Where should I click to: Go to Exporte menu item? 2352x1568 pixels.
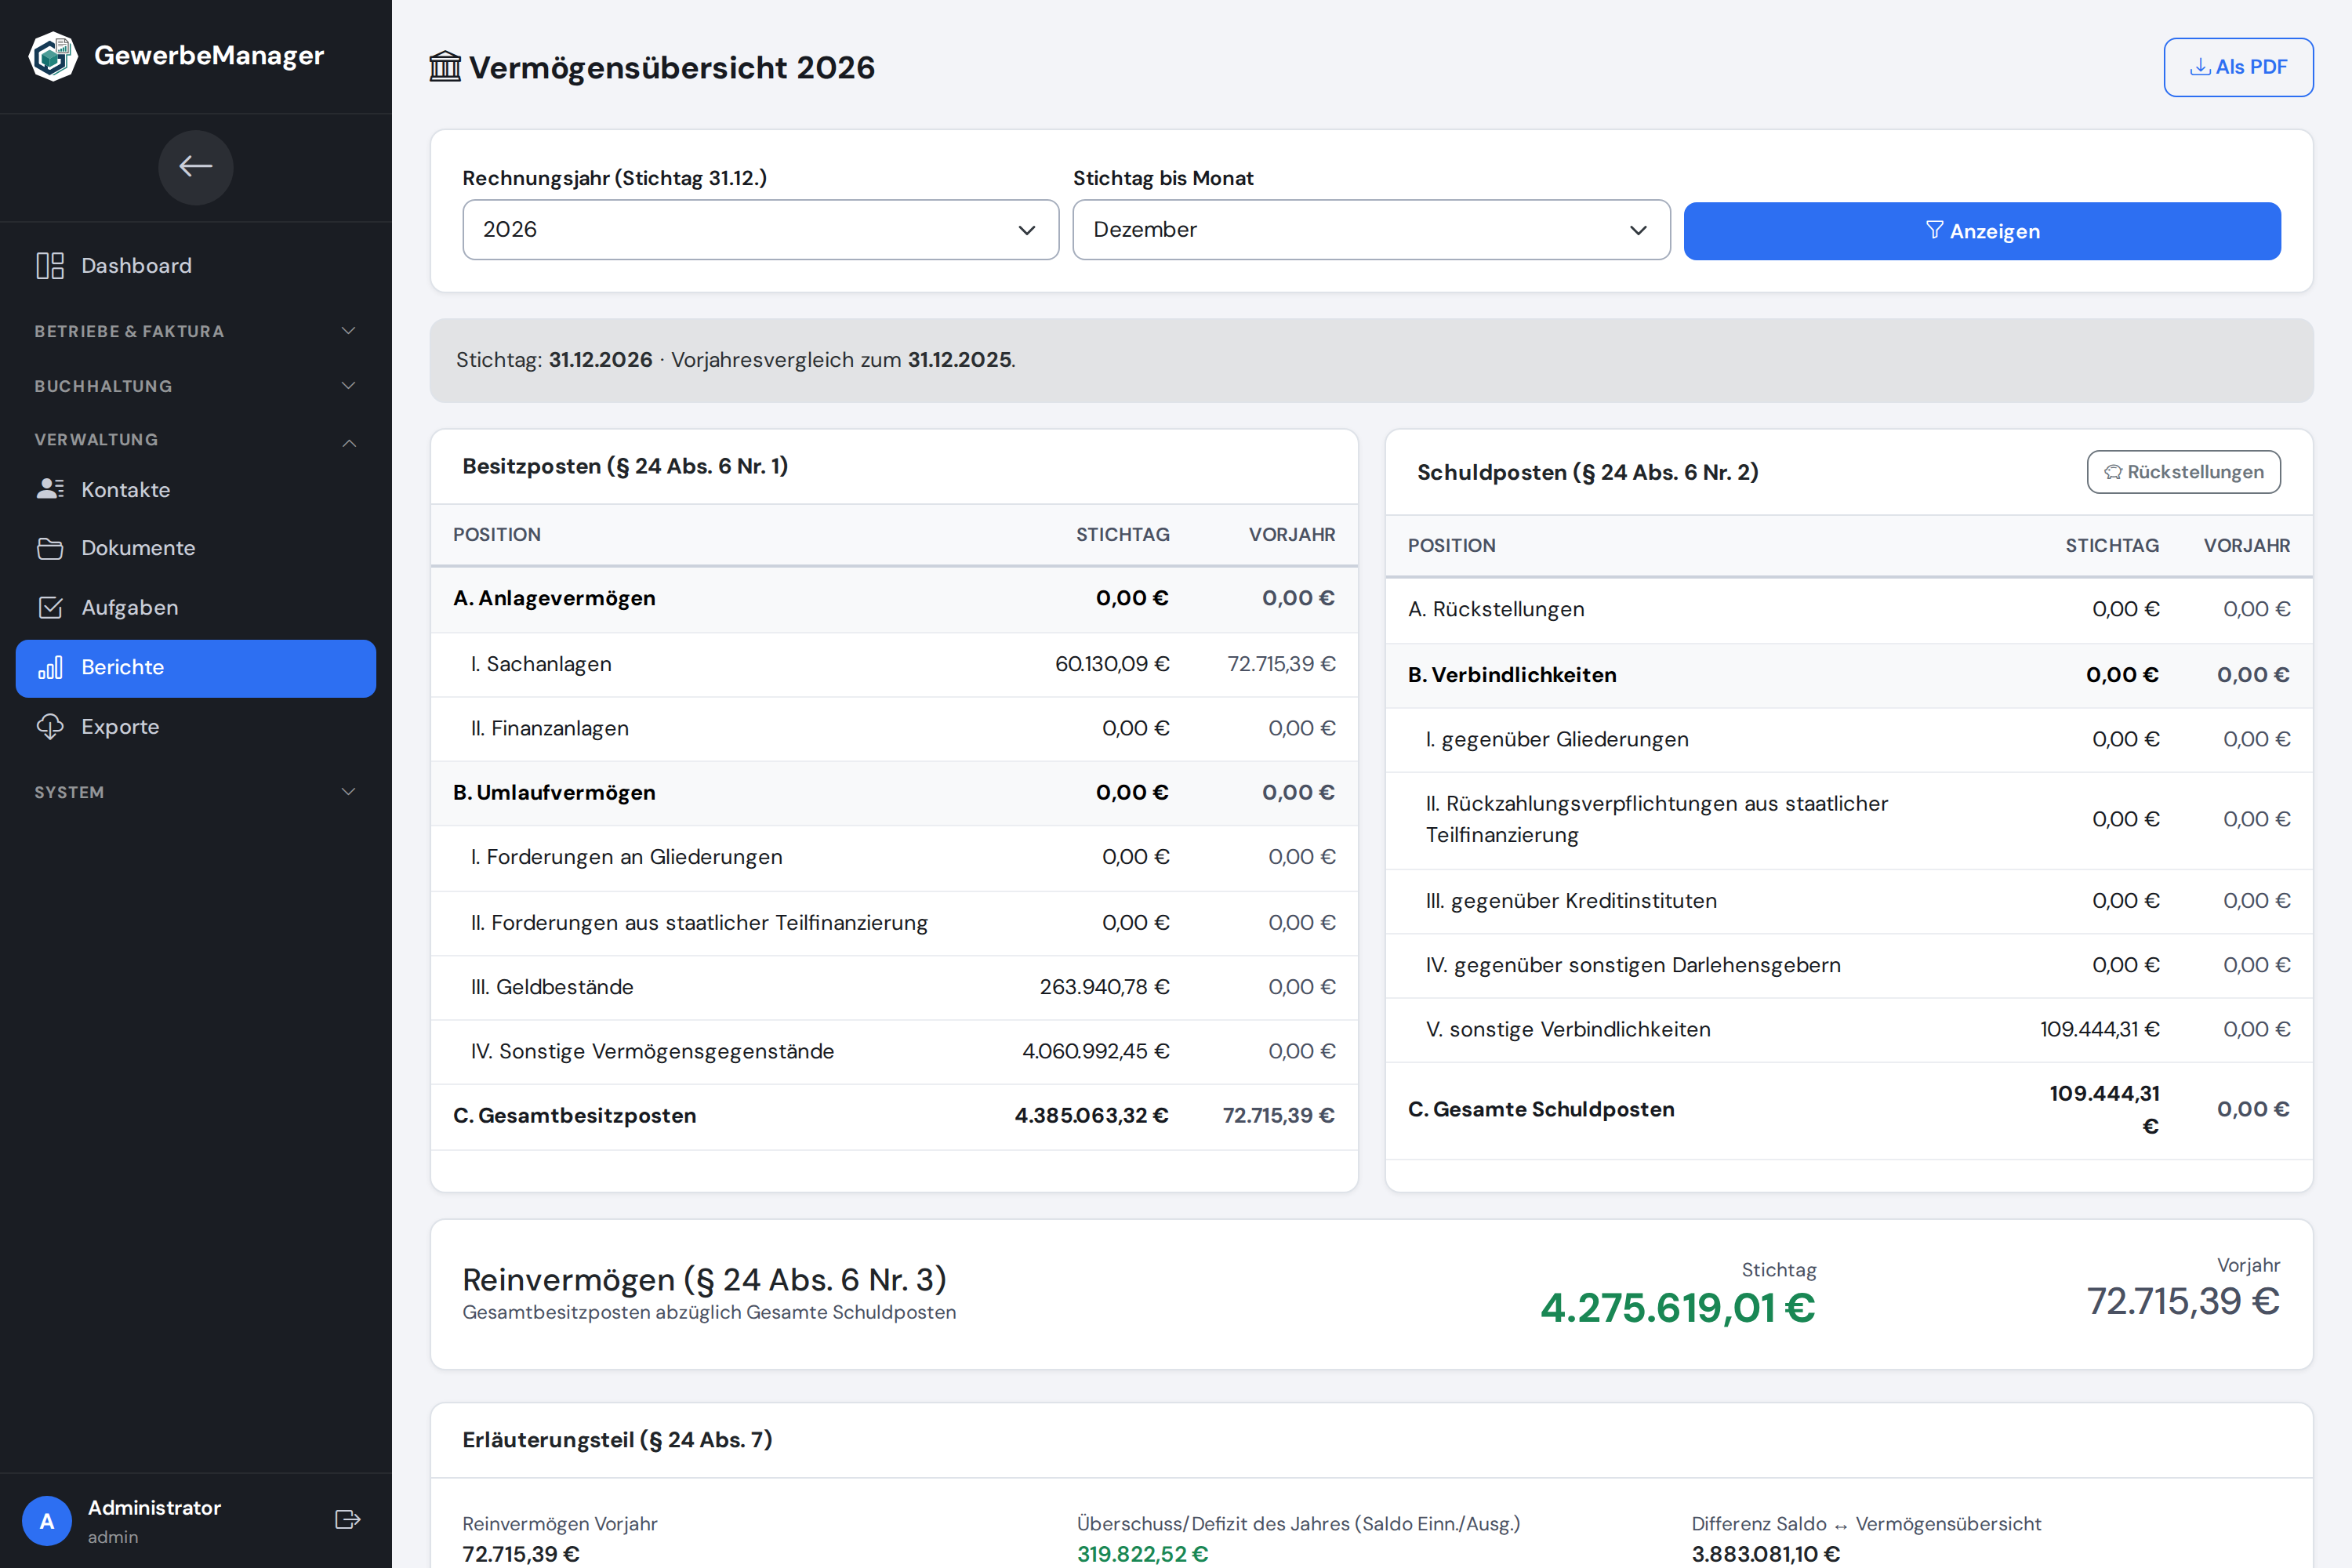196,727
